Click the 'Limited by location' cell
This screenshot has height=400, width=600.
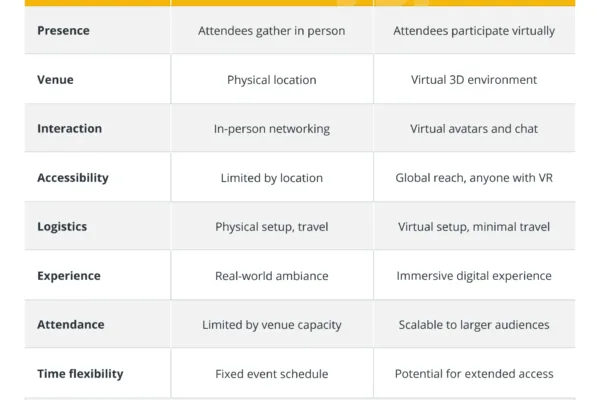[272, 178]
